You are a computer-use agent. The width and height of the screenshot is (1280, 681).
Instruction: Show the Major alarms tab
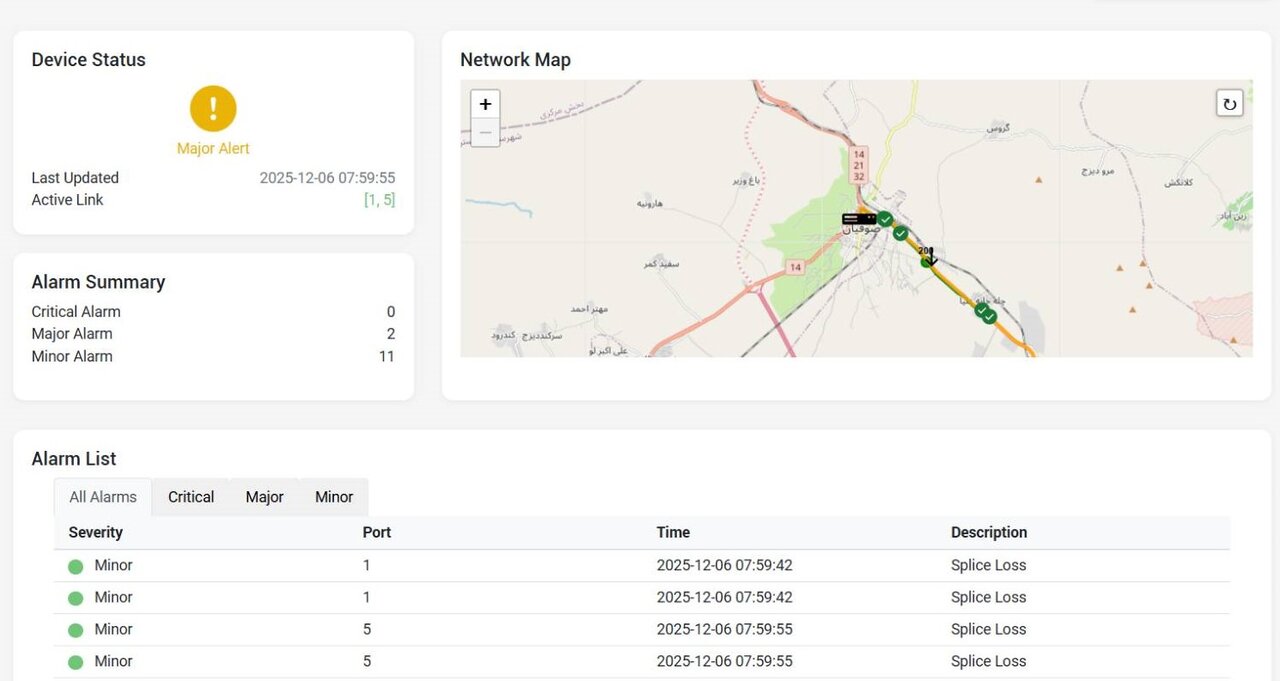[x=265, y=497]
